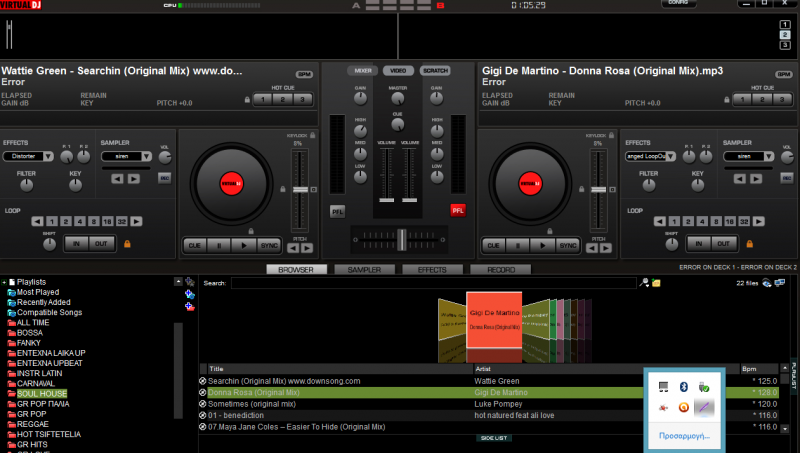Click the SIDE LIST button
The width and height of the screenshot is (800, 453).
coord(494,438)
